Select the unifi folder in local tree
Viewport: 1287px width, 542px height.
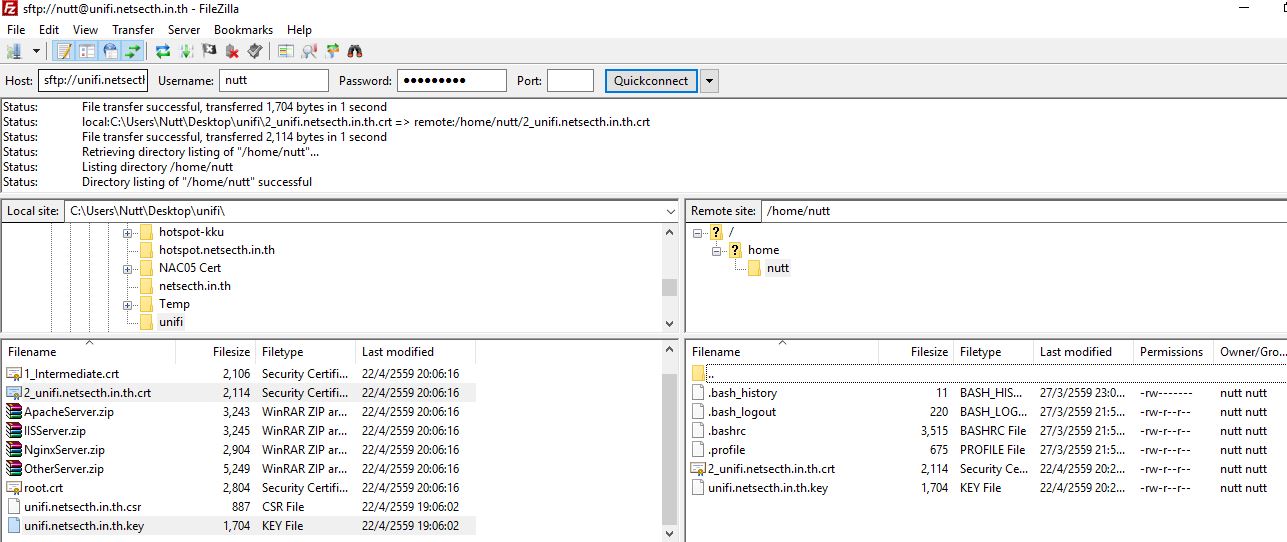pyautogui.click(x=171, y=322)
